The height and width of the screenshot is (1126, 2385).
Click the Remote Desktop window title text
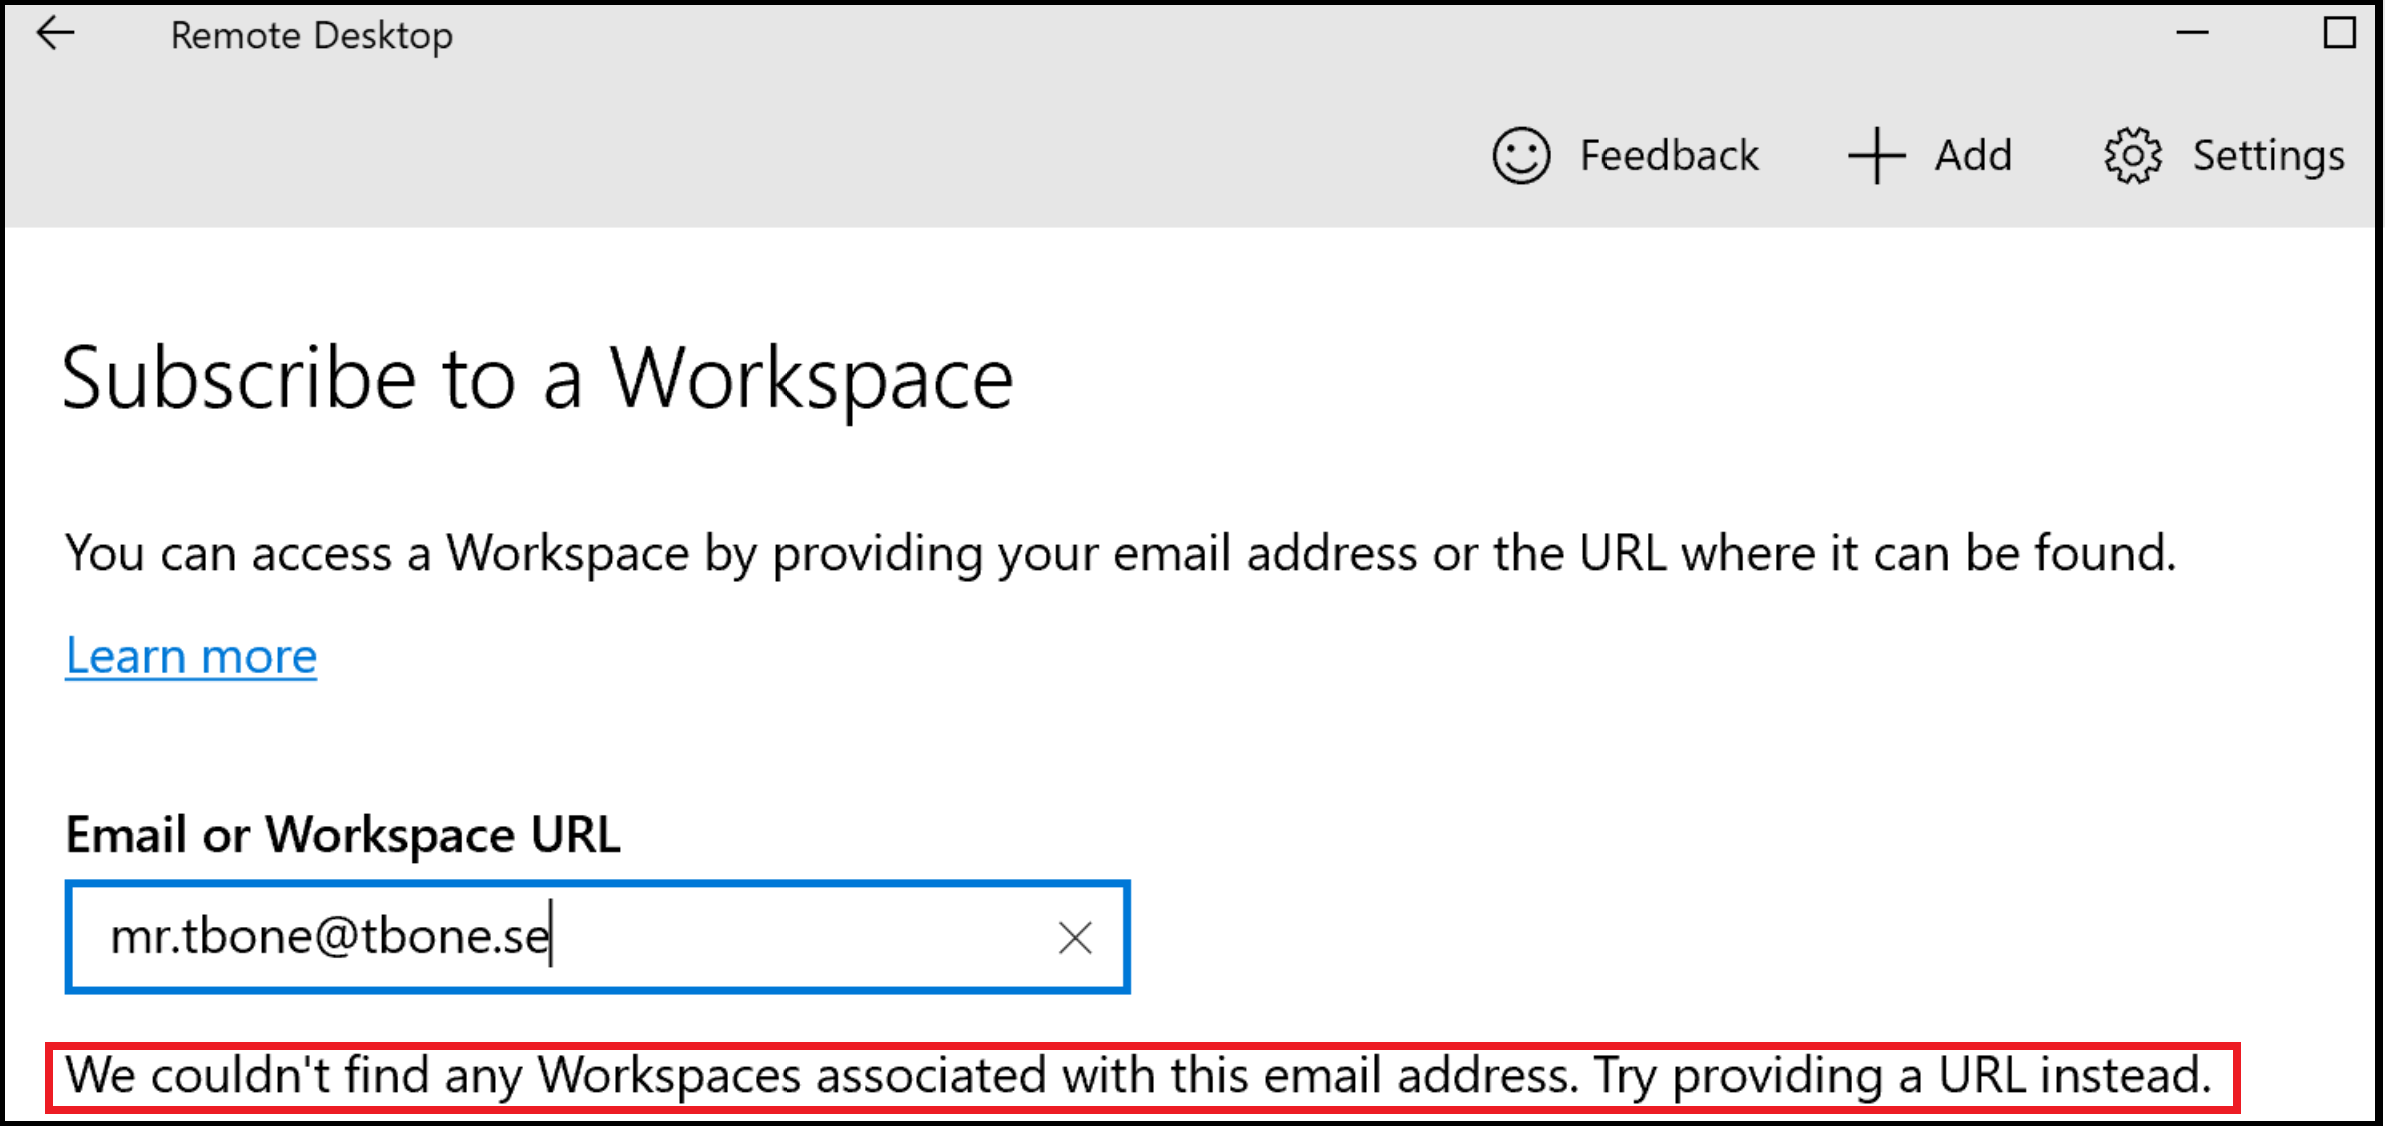[311, 36]
